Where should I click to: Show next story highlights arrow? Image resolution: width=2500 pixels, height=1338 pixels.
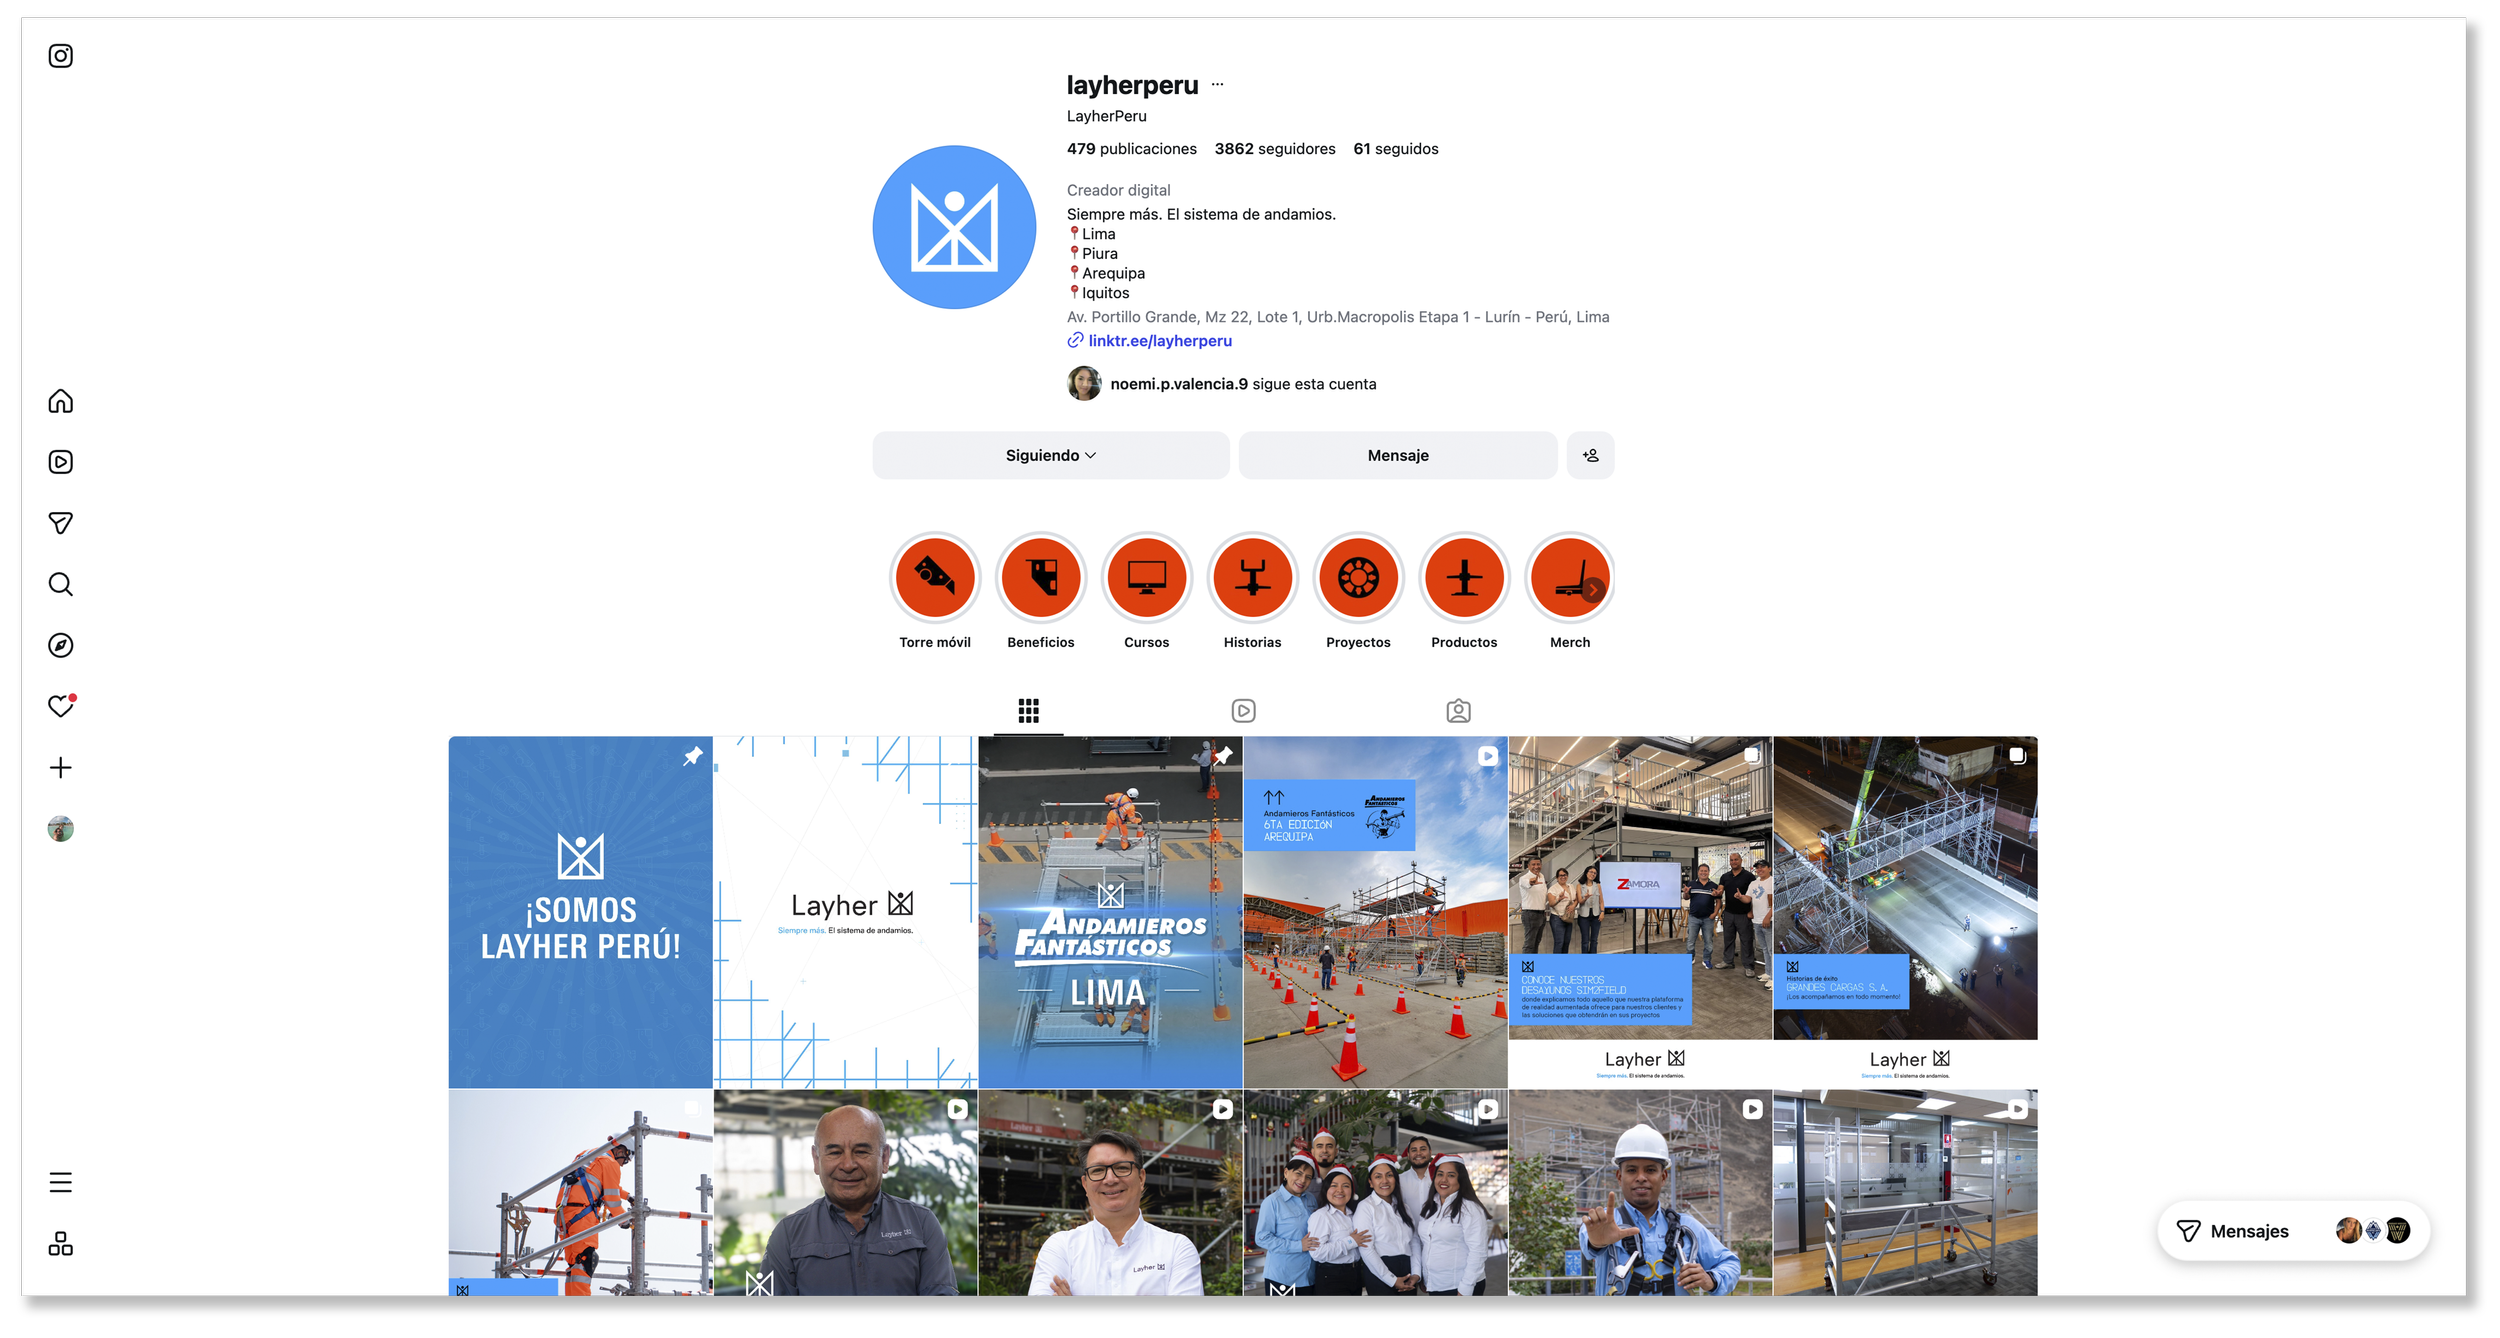(x=1593, y=590)
